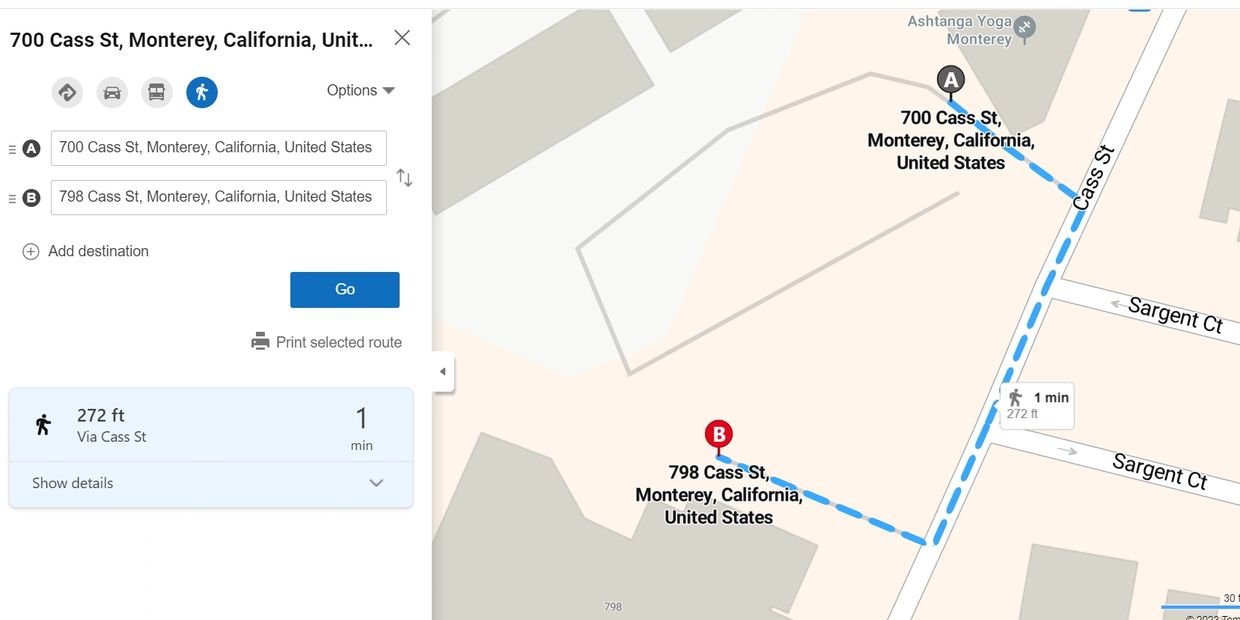Click the Print selected route link
1240x620 pixels.
338,342
